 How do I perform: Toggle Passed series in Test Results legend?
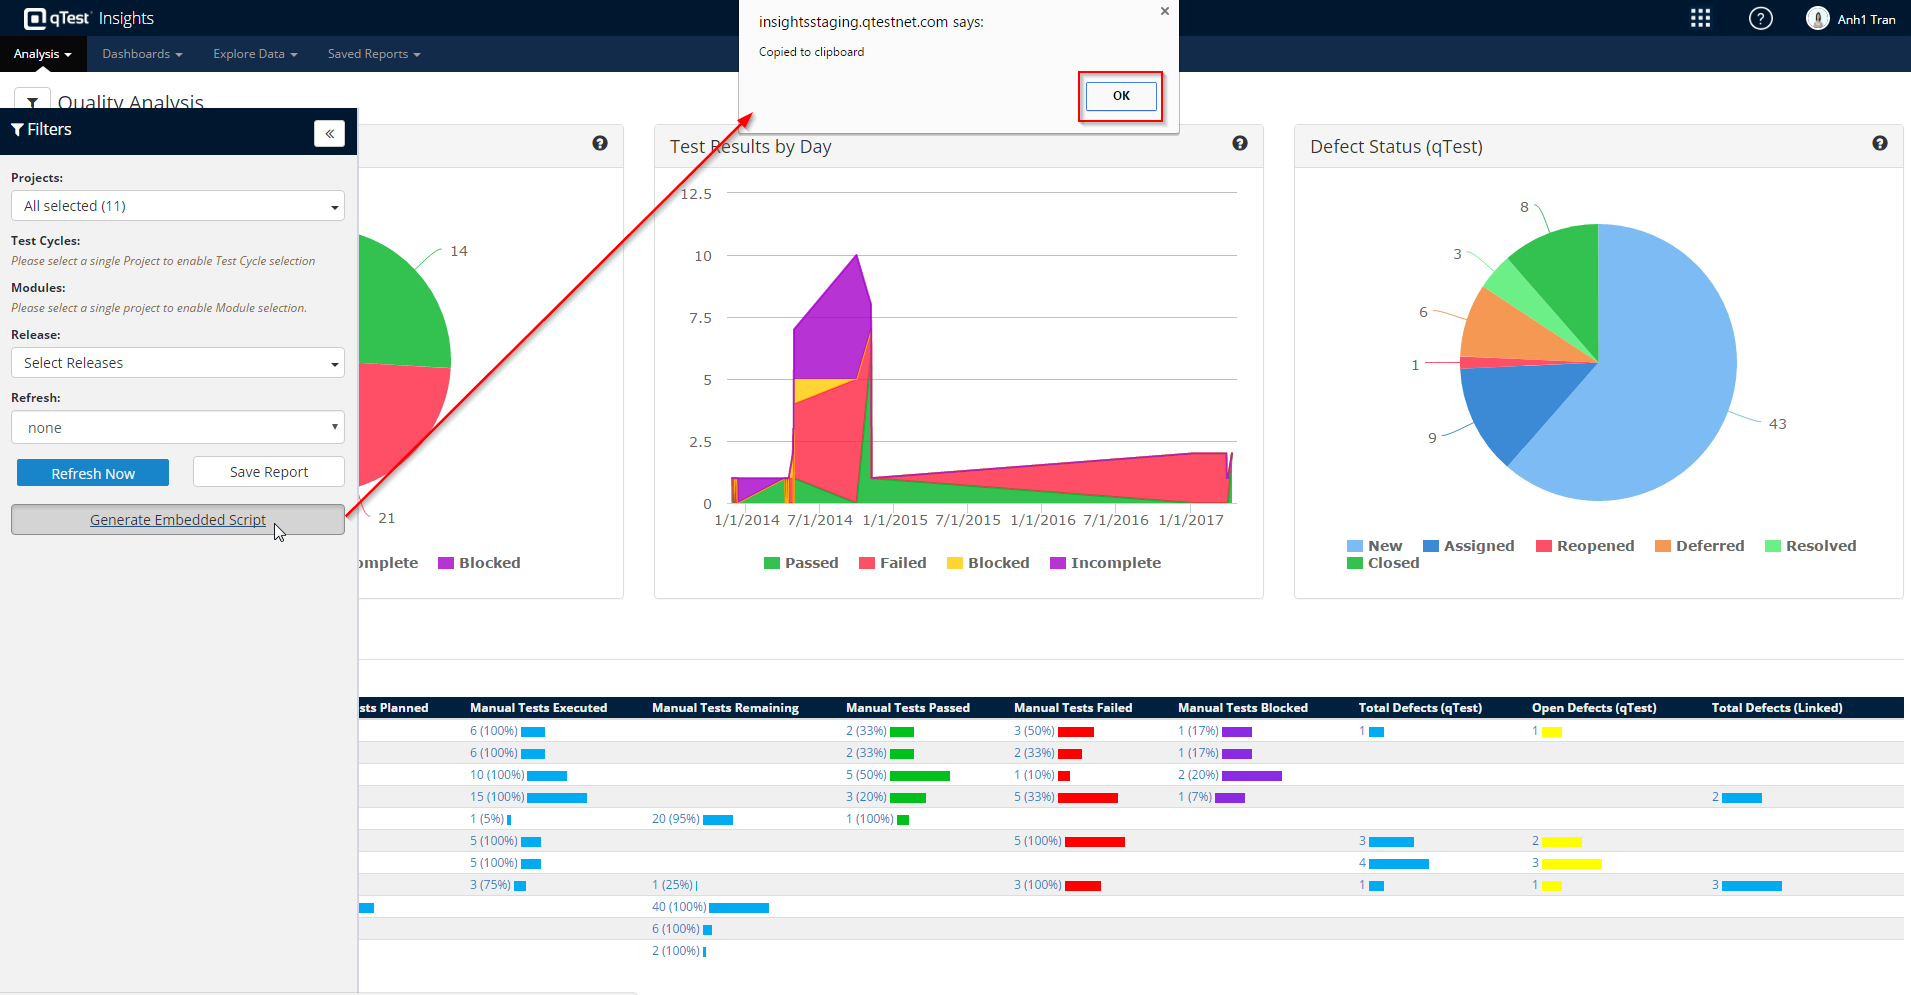(801, 563)
